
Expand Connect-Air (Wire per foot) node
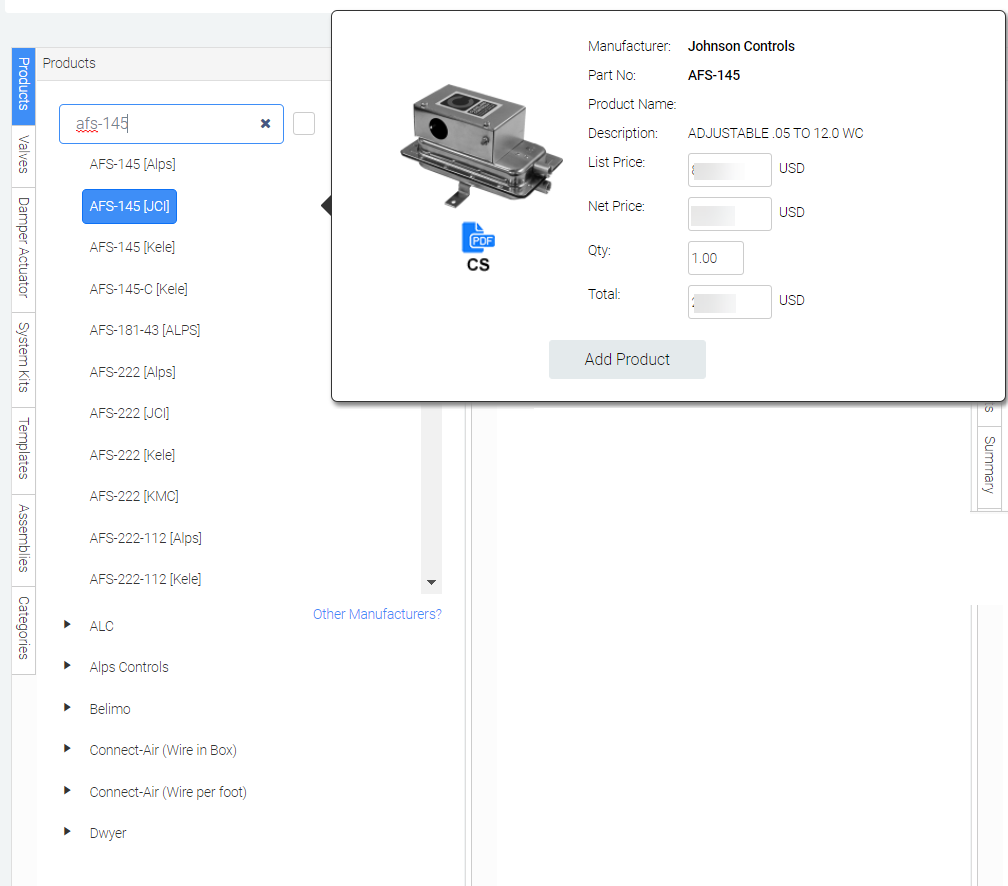(x=67, y=790)
